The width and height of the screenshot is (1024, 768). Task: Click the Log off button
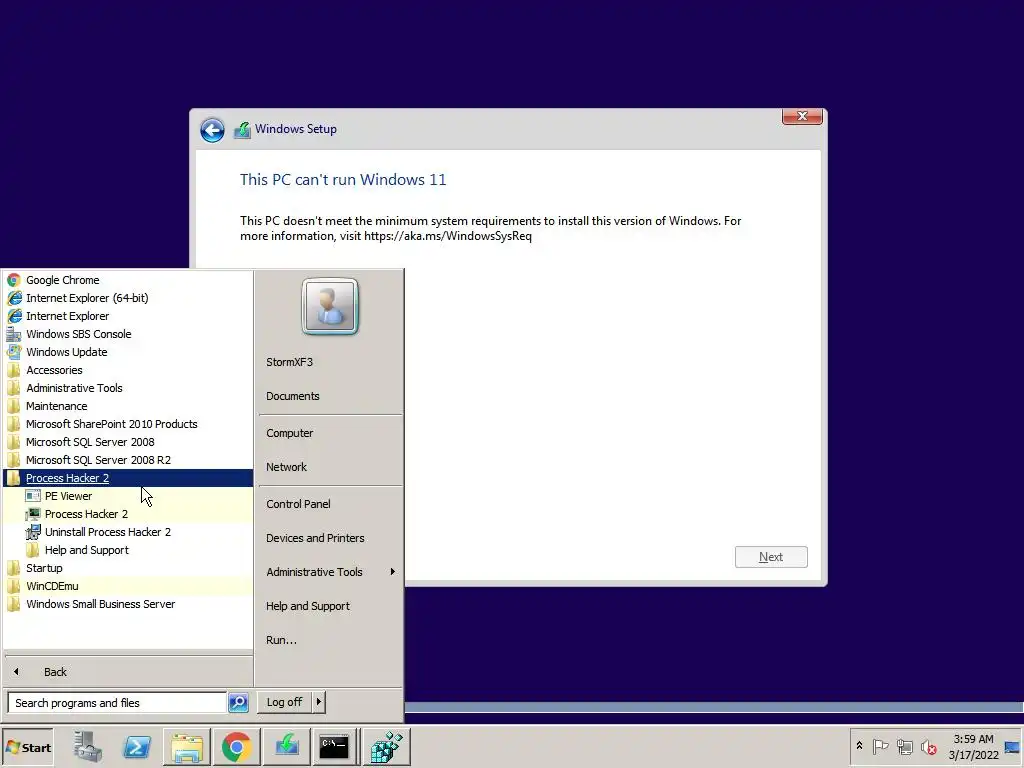tap(285, 702)
